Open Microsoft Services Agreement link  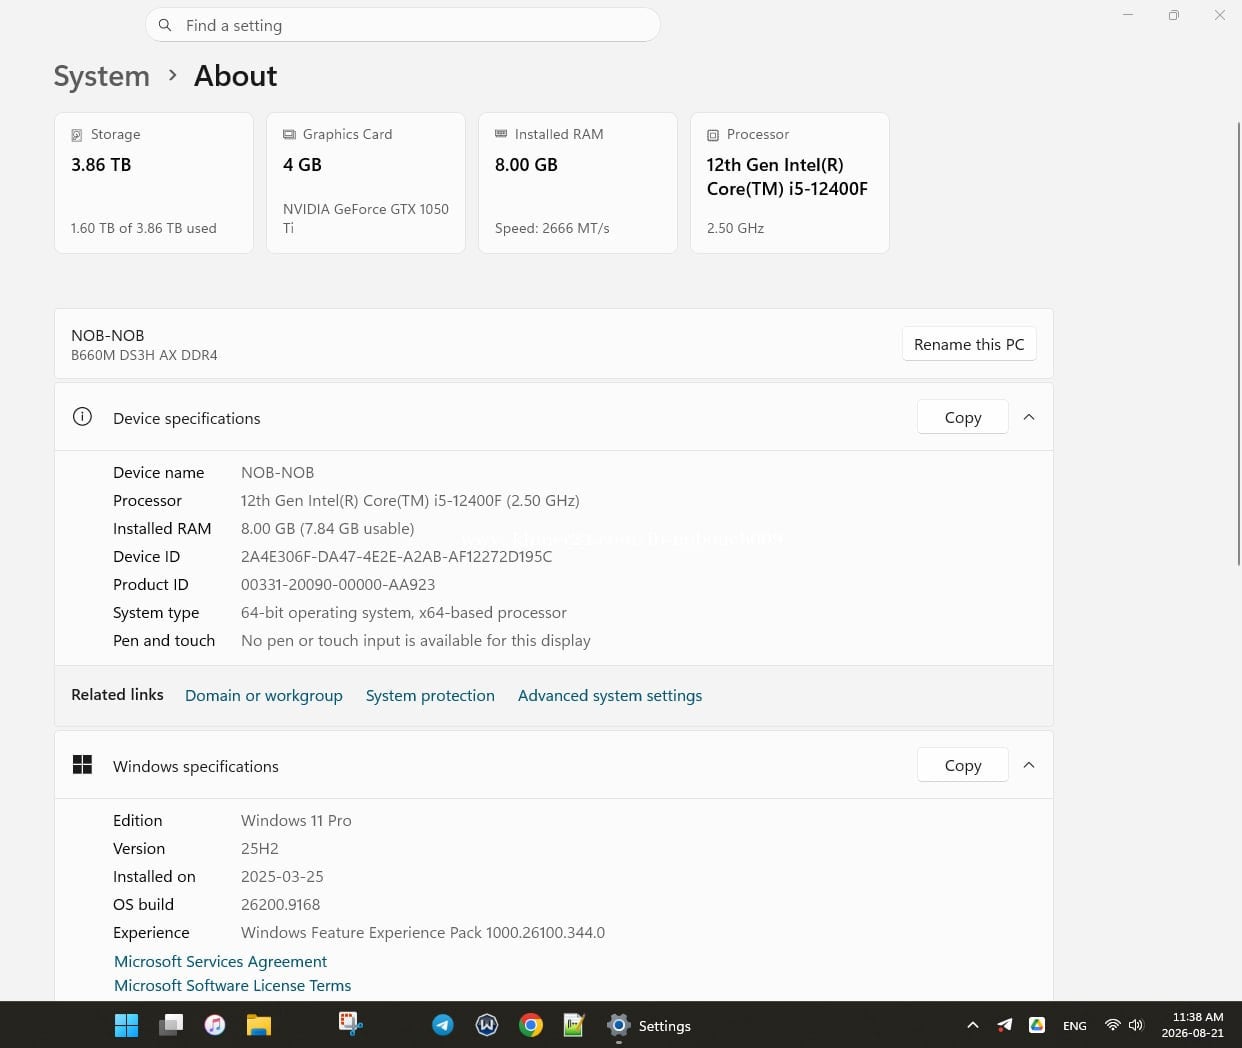[220, 961]
